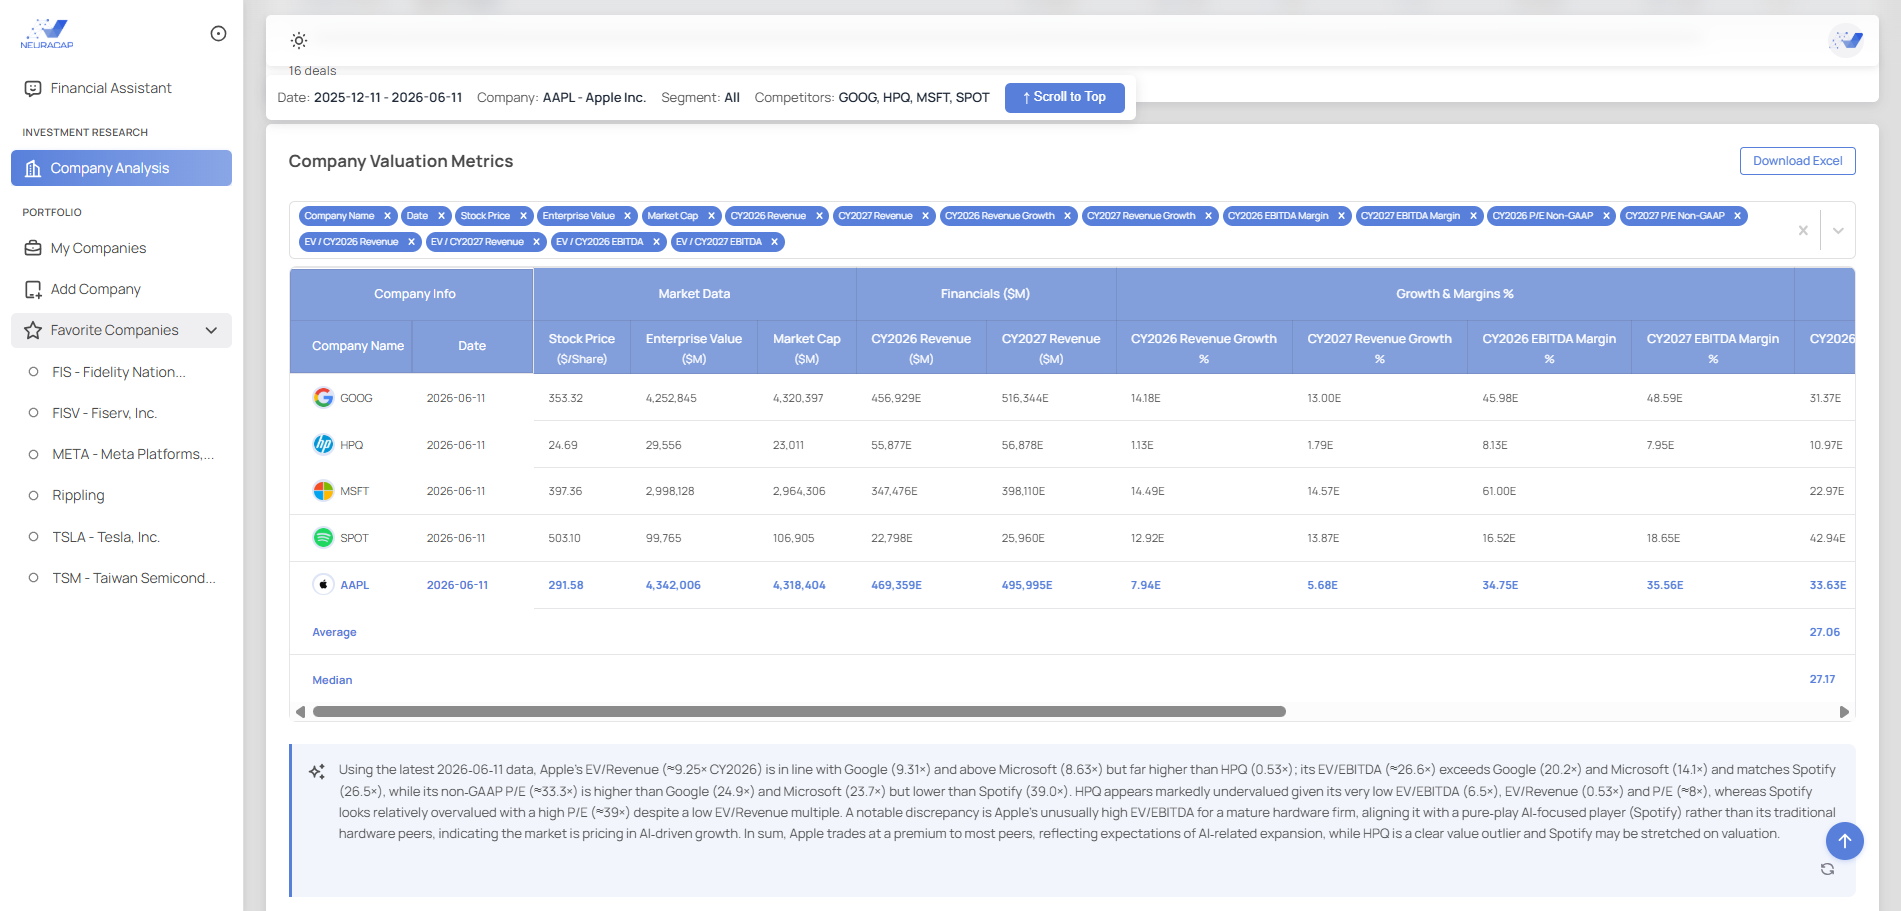Click the Neuracap logo

(47, 33)
